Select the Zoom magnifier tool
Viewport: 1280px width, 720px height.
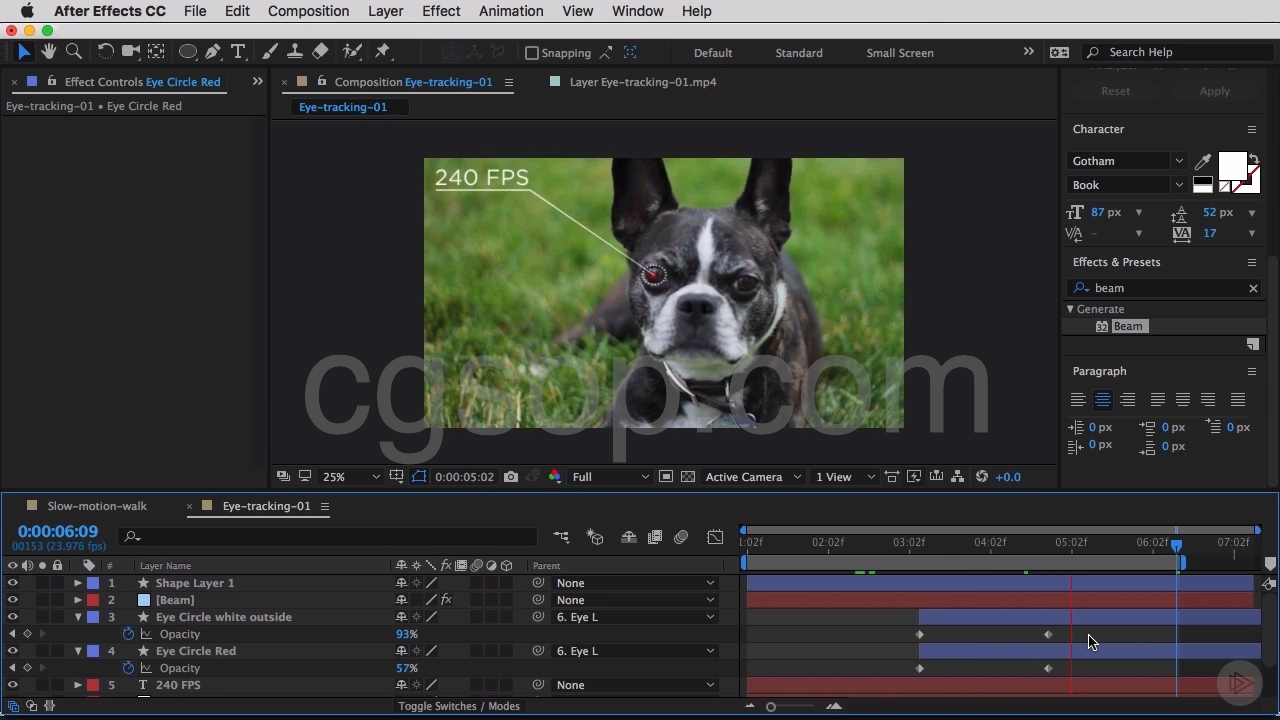tap(74, 52)
